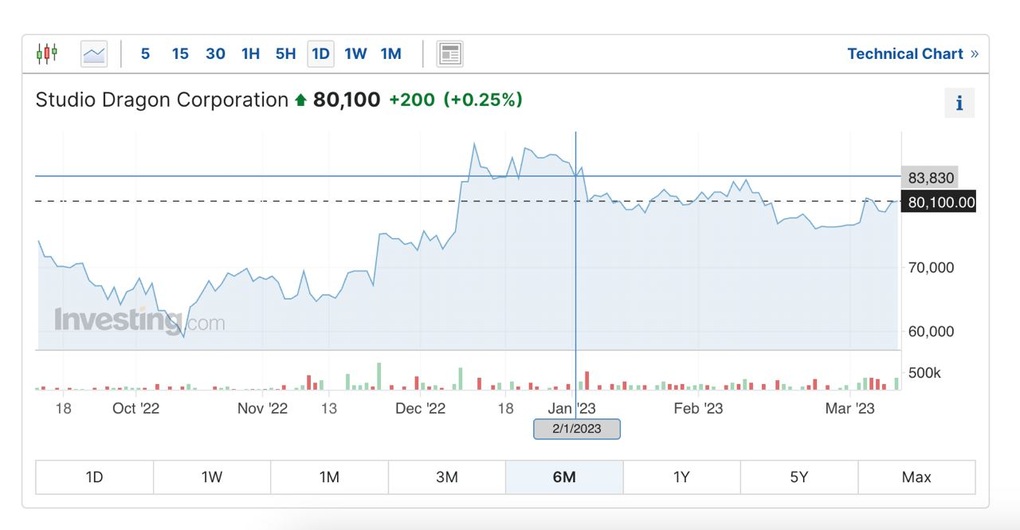Select the 1Y time range tab

(681, 477)
